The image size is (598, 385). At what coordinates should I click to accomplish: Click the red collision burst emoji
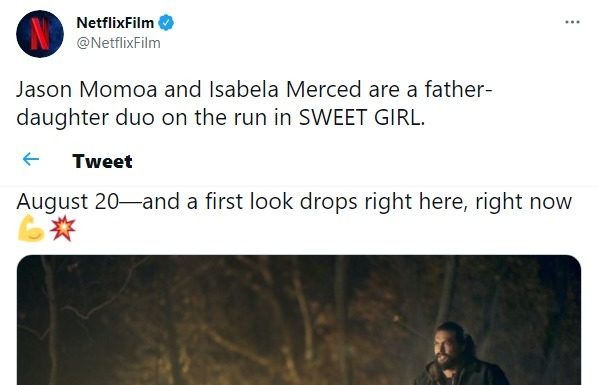tap(63, 228)
